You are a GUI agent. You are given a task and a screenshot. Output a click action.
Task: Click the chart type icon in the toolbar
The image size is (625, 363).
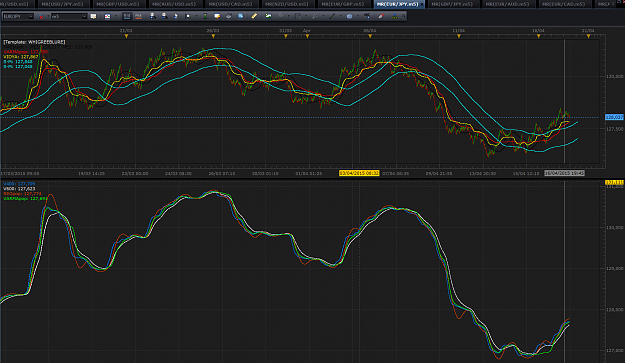[107, 16]
